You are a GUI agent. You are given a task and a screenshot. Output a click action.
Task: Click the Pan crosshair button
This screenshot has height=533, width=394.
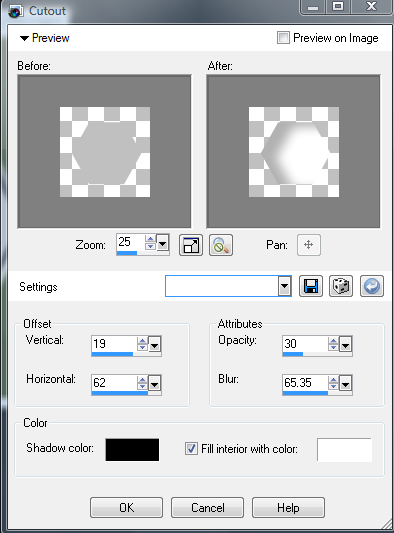pyautogui.click(x=309, y=245)
